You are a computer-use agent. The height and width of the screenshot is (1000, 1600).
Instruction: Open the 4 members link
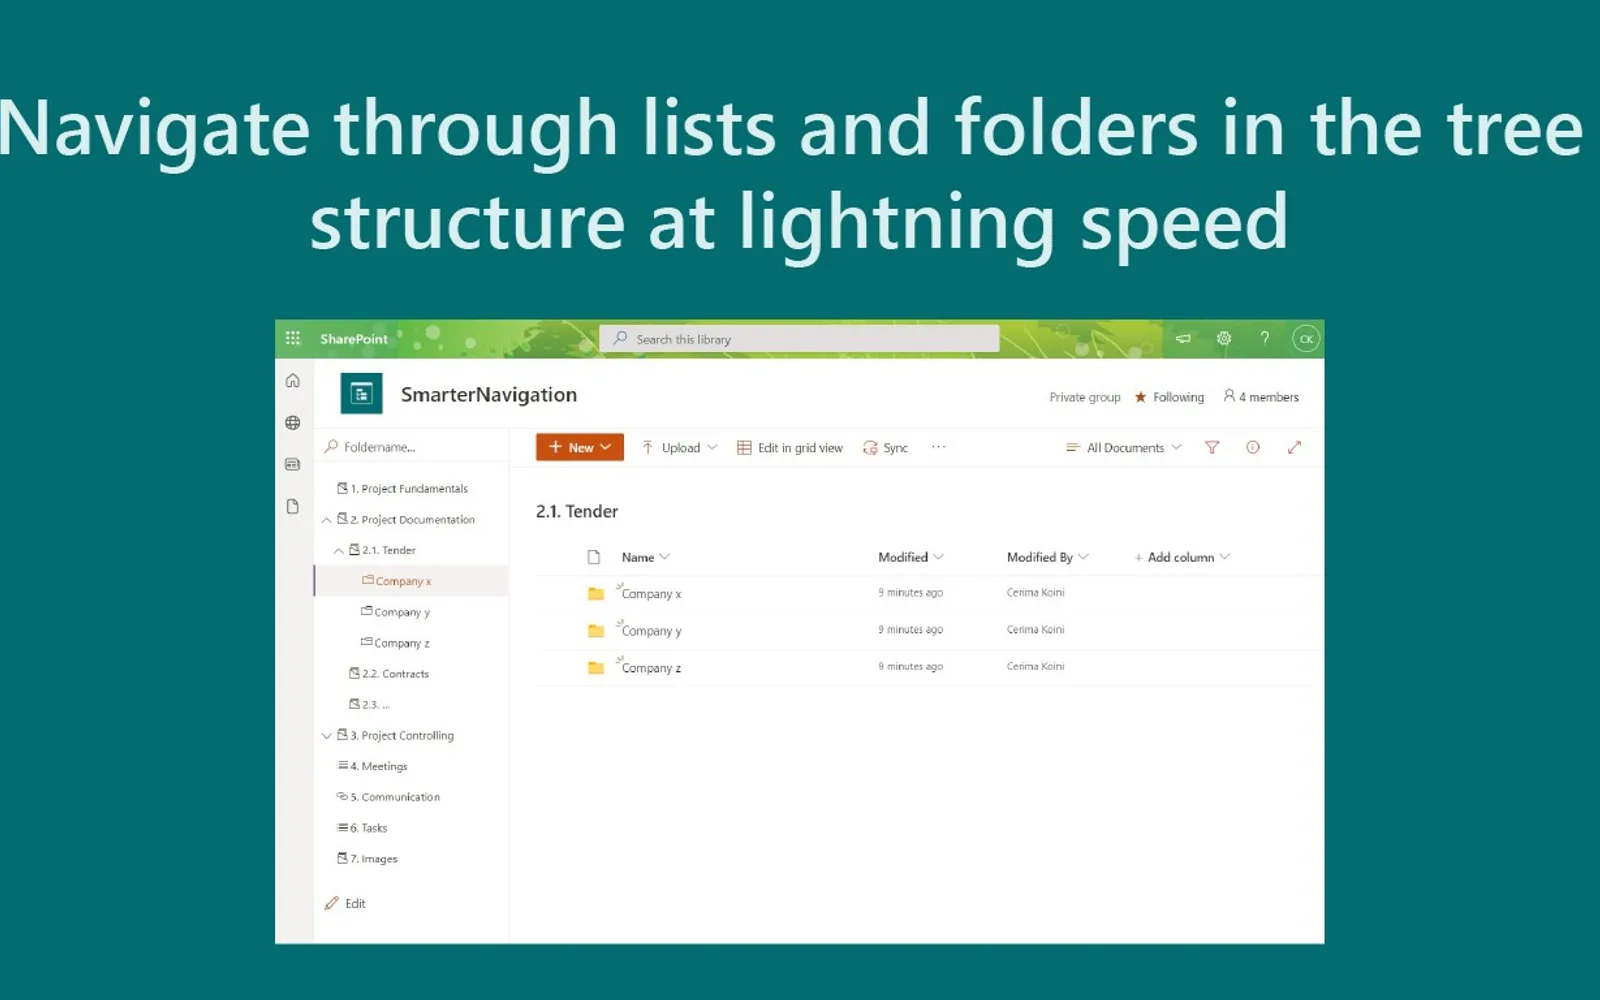click(x=1261, y=397)
